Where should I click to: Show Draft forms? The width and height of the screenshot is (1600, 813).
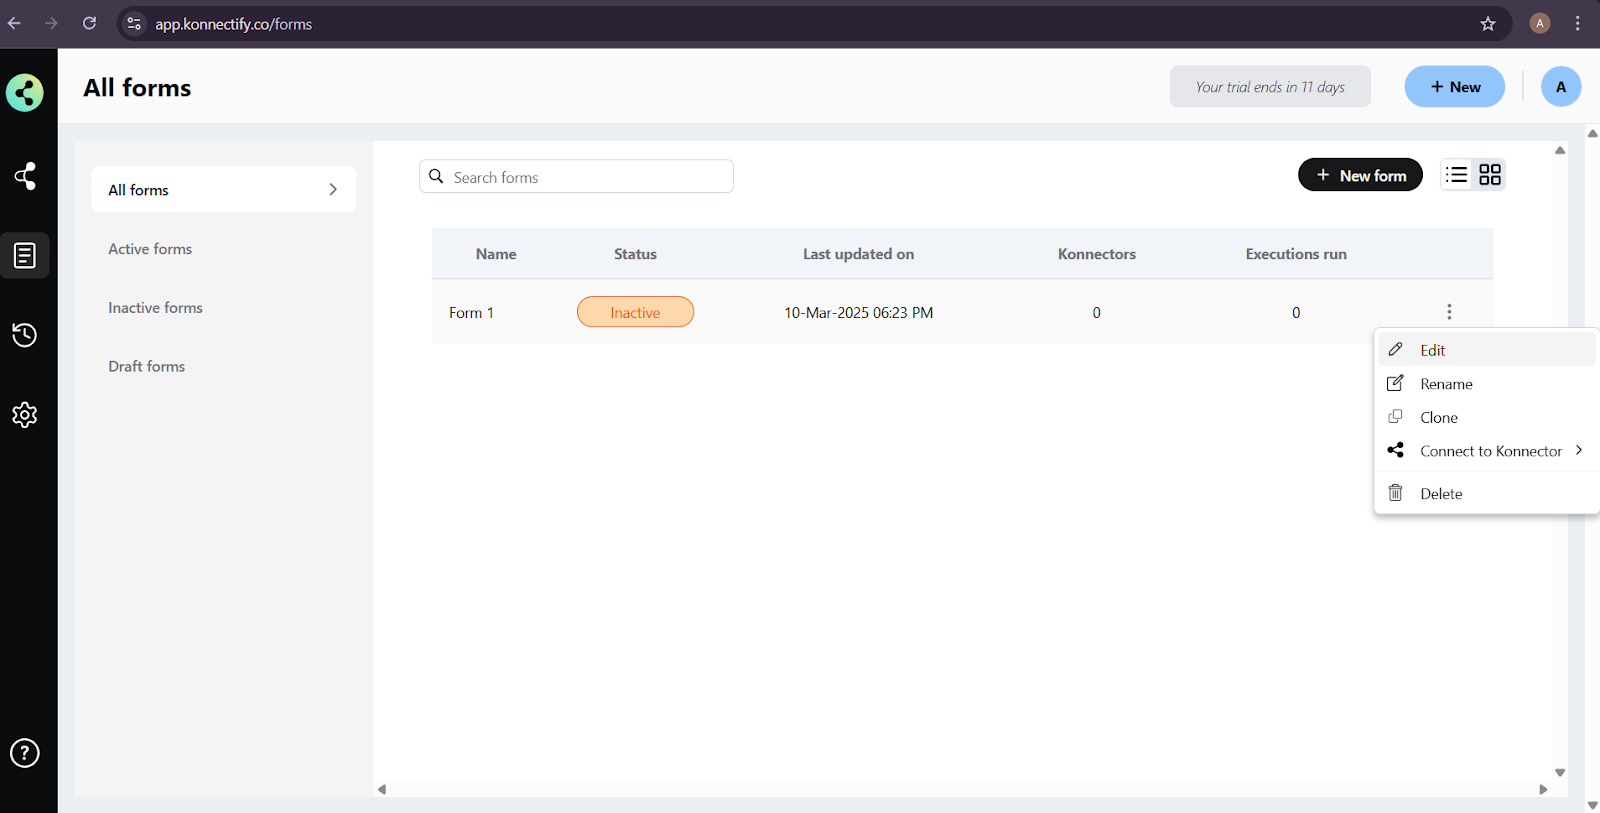point(147,366)
